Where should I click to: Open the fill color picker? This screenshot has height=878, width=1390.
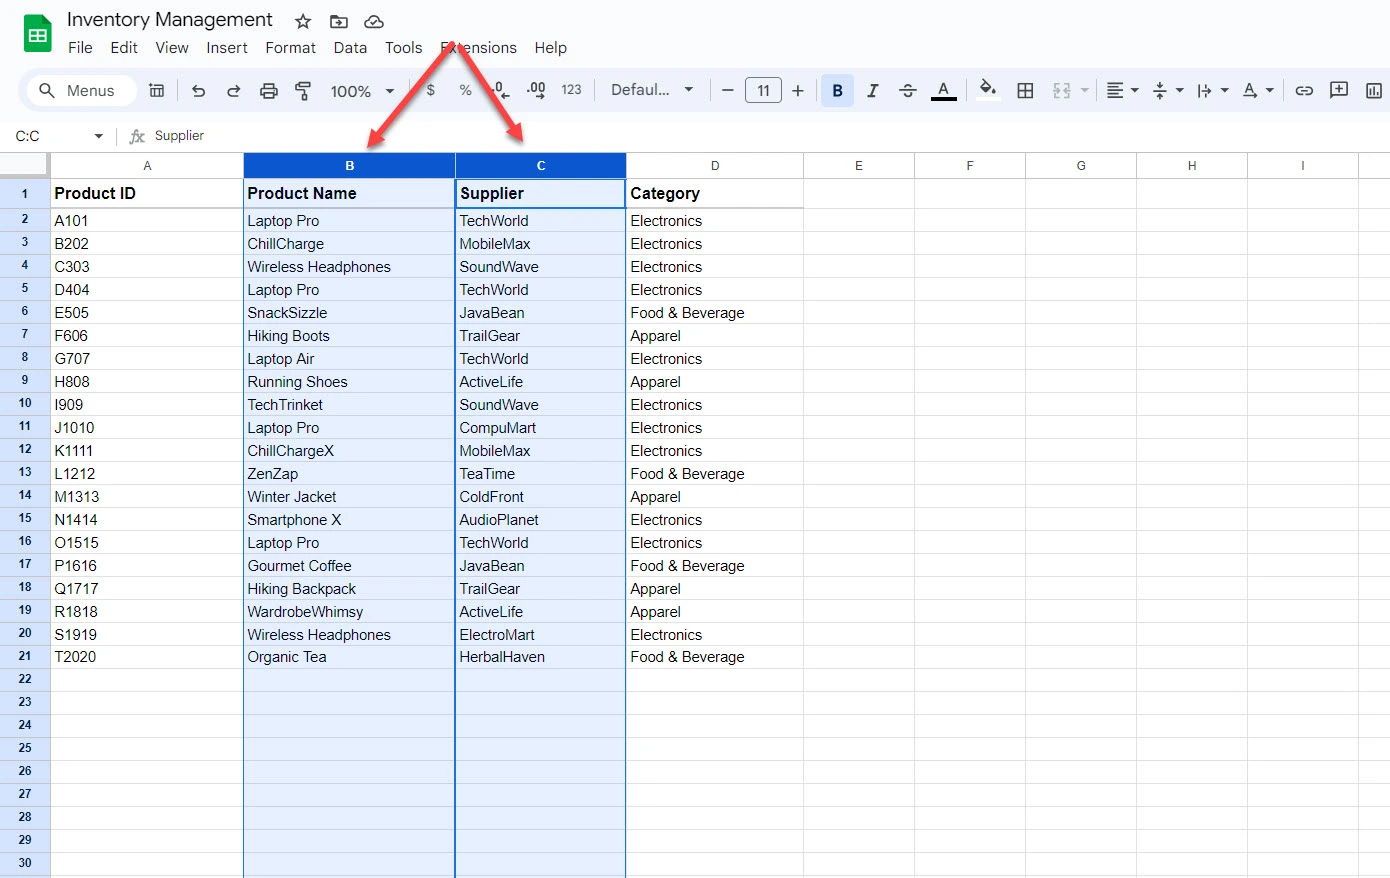click(x=988, y=90)
